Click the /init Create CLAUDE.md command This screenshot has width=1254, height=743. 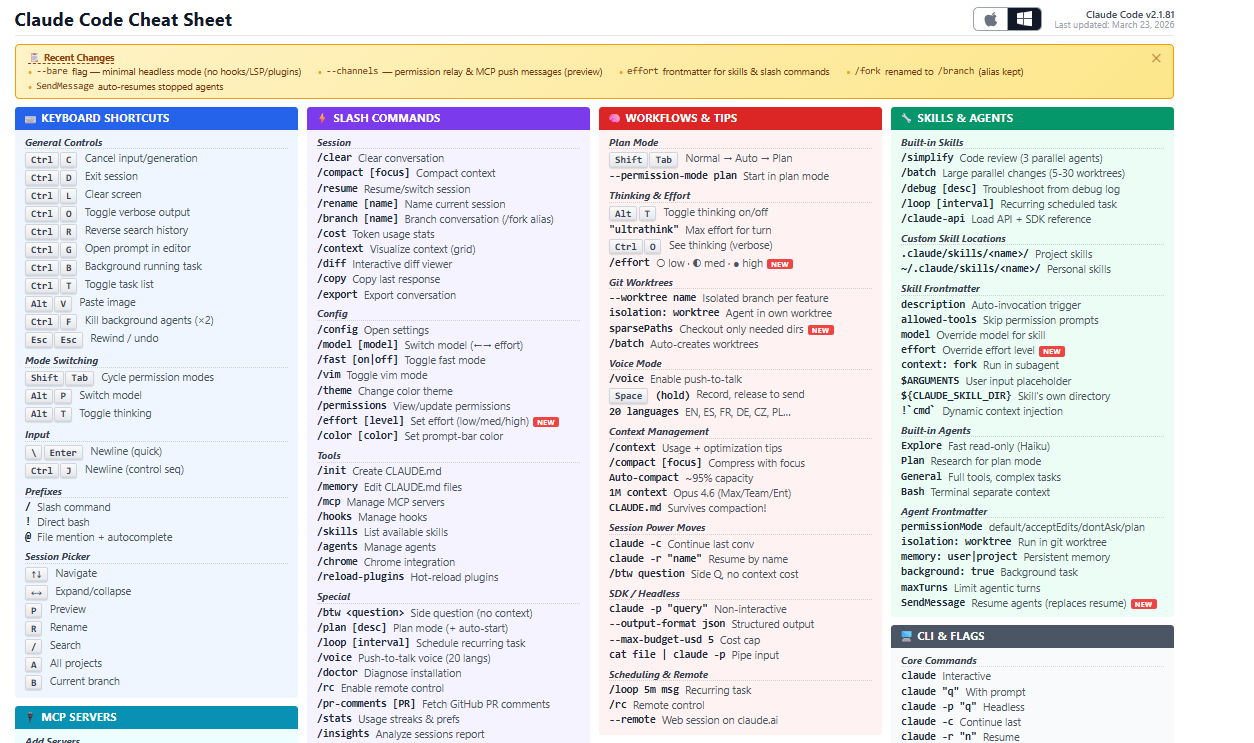[x=379, y=471]
